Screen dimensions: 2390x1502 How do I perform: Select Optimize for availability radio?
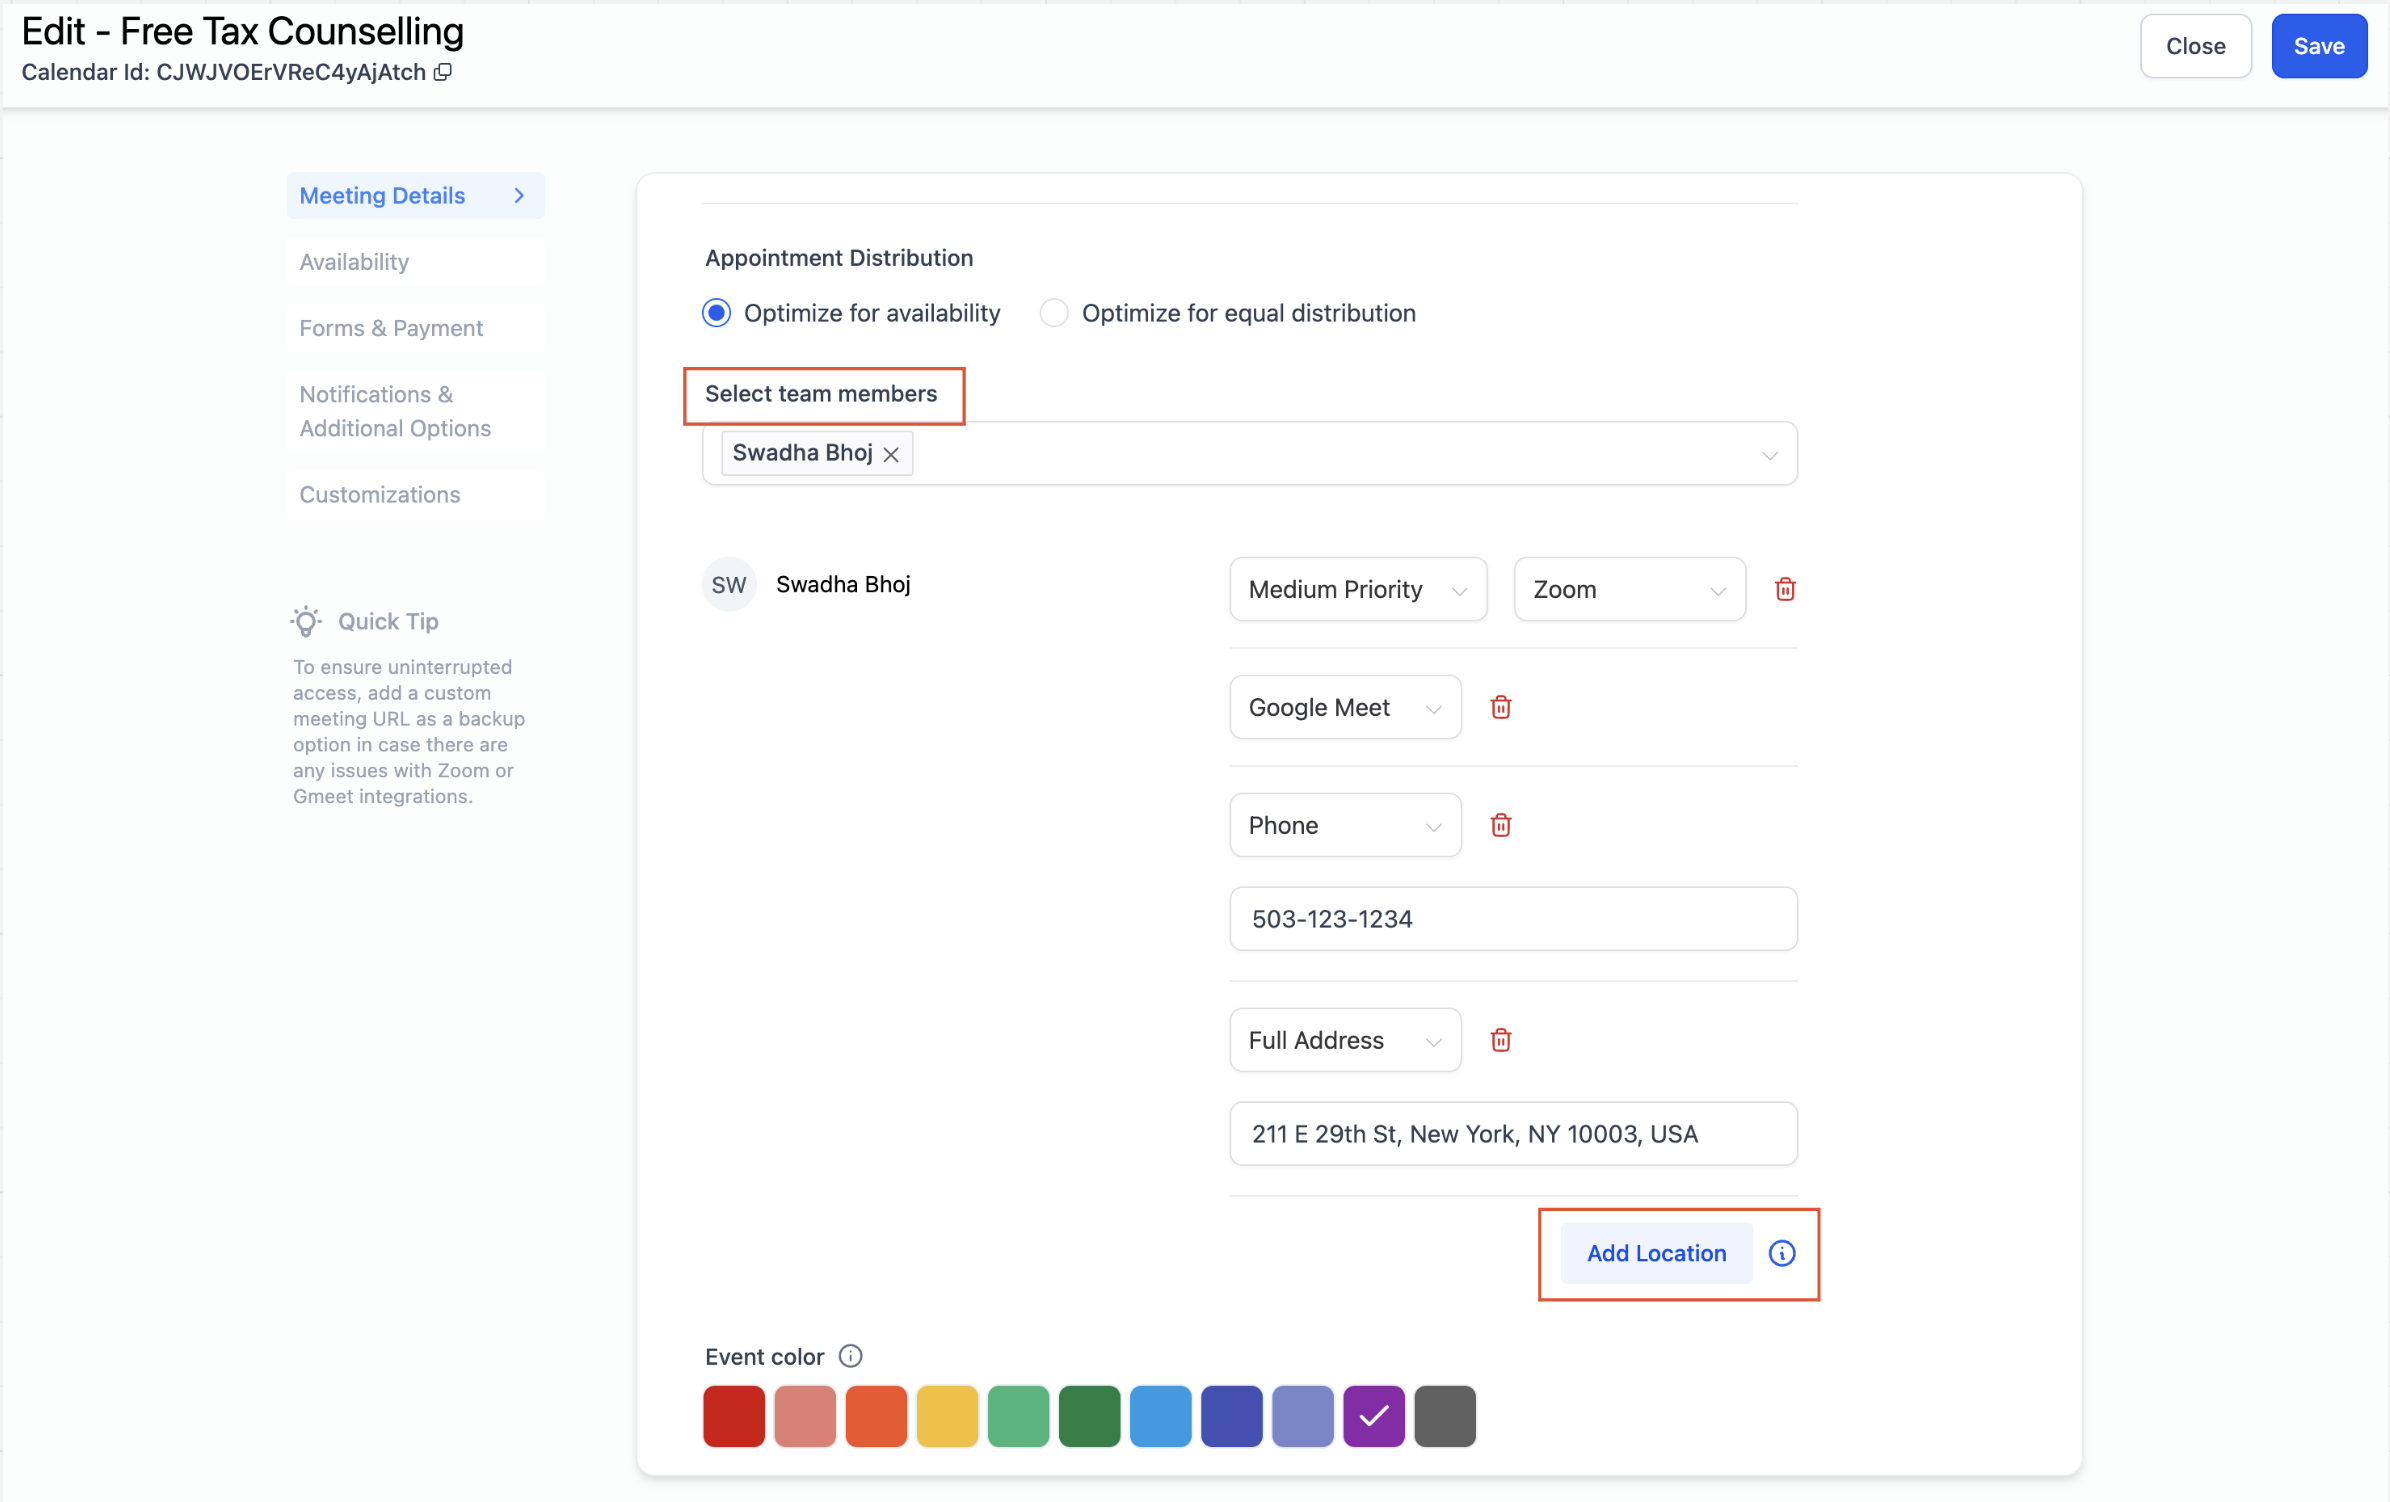click(x=716, y=313)
